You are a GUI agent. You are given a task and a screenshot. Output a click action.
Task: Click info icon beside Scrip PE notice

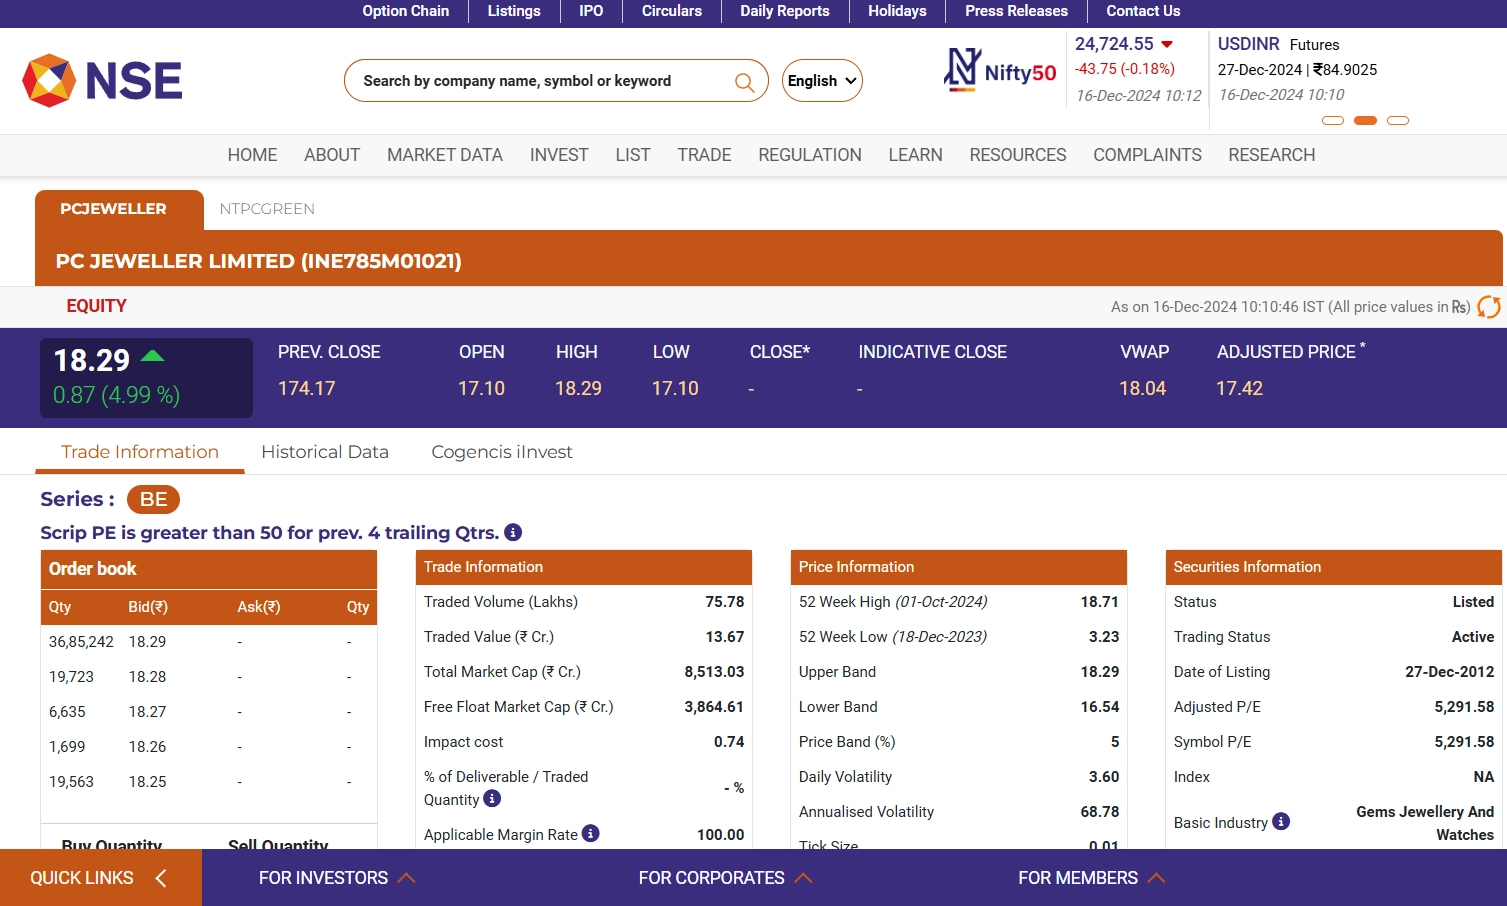513,533
